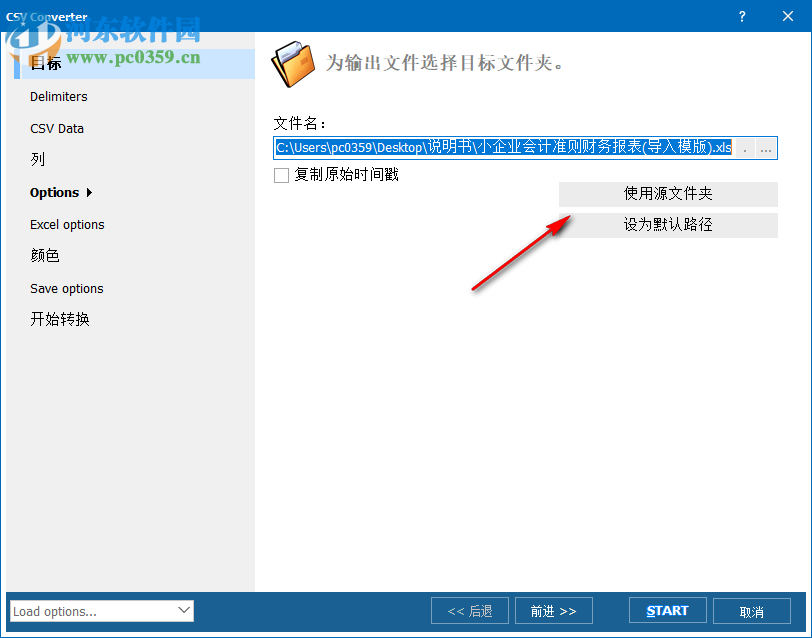Screen dimensions: 812x638
Task: Click the 取消 (Cancel) button
Action: click(x=752, y=610)
